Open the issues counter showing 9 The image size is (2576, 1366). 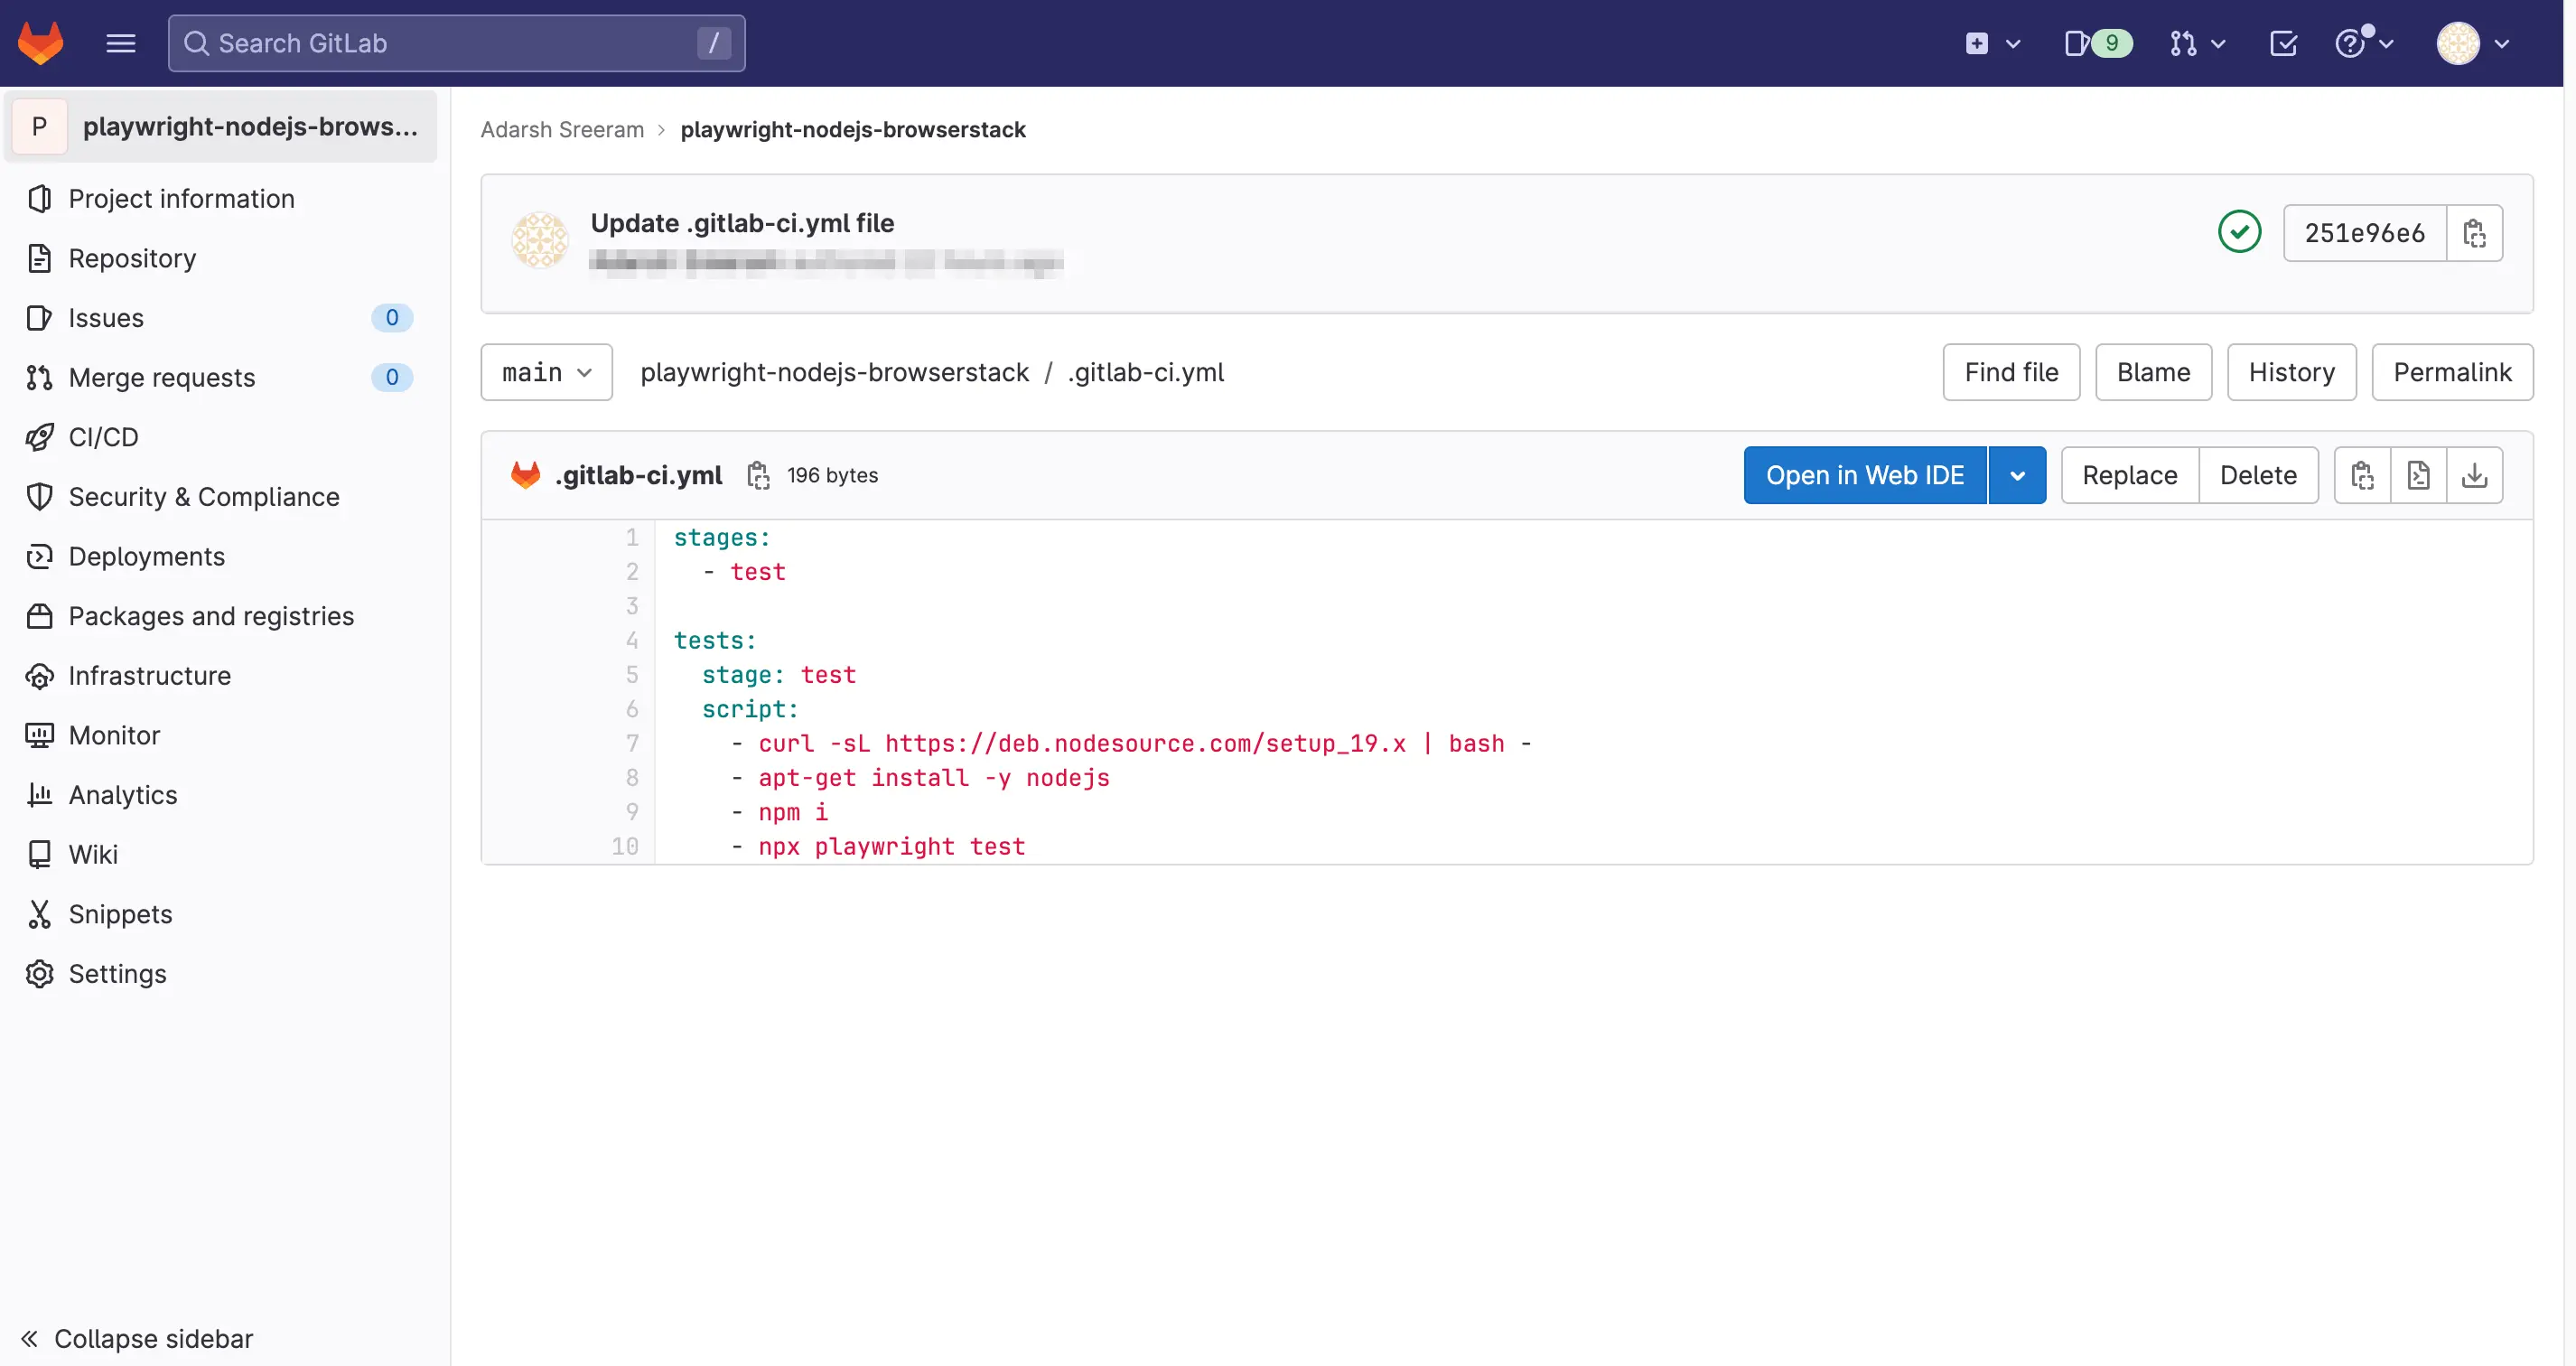click(x=2098, y=43)
